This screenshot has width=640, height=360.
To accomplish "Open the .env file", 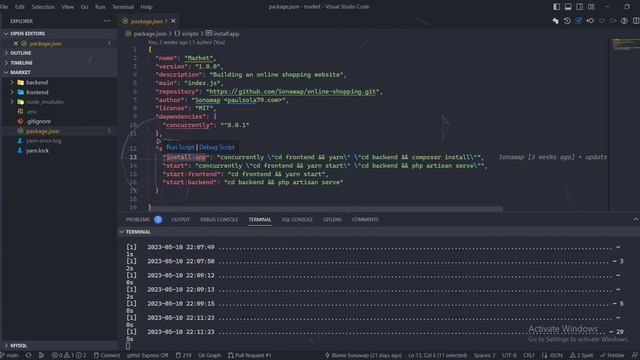I will (31, 111).
